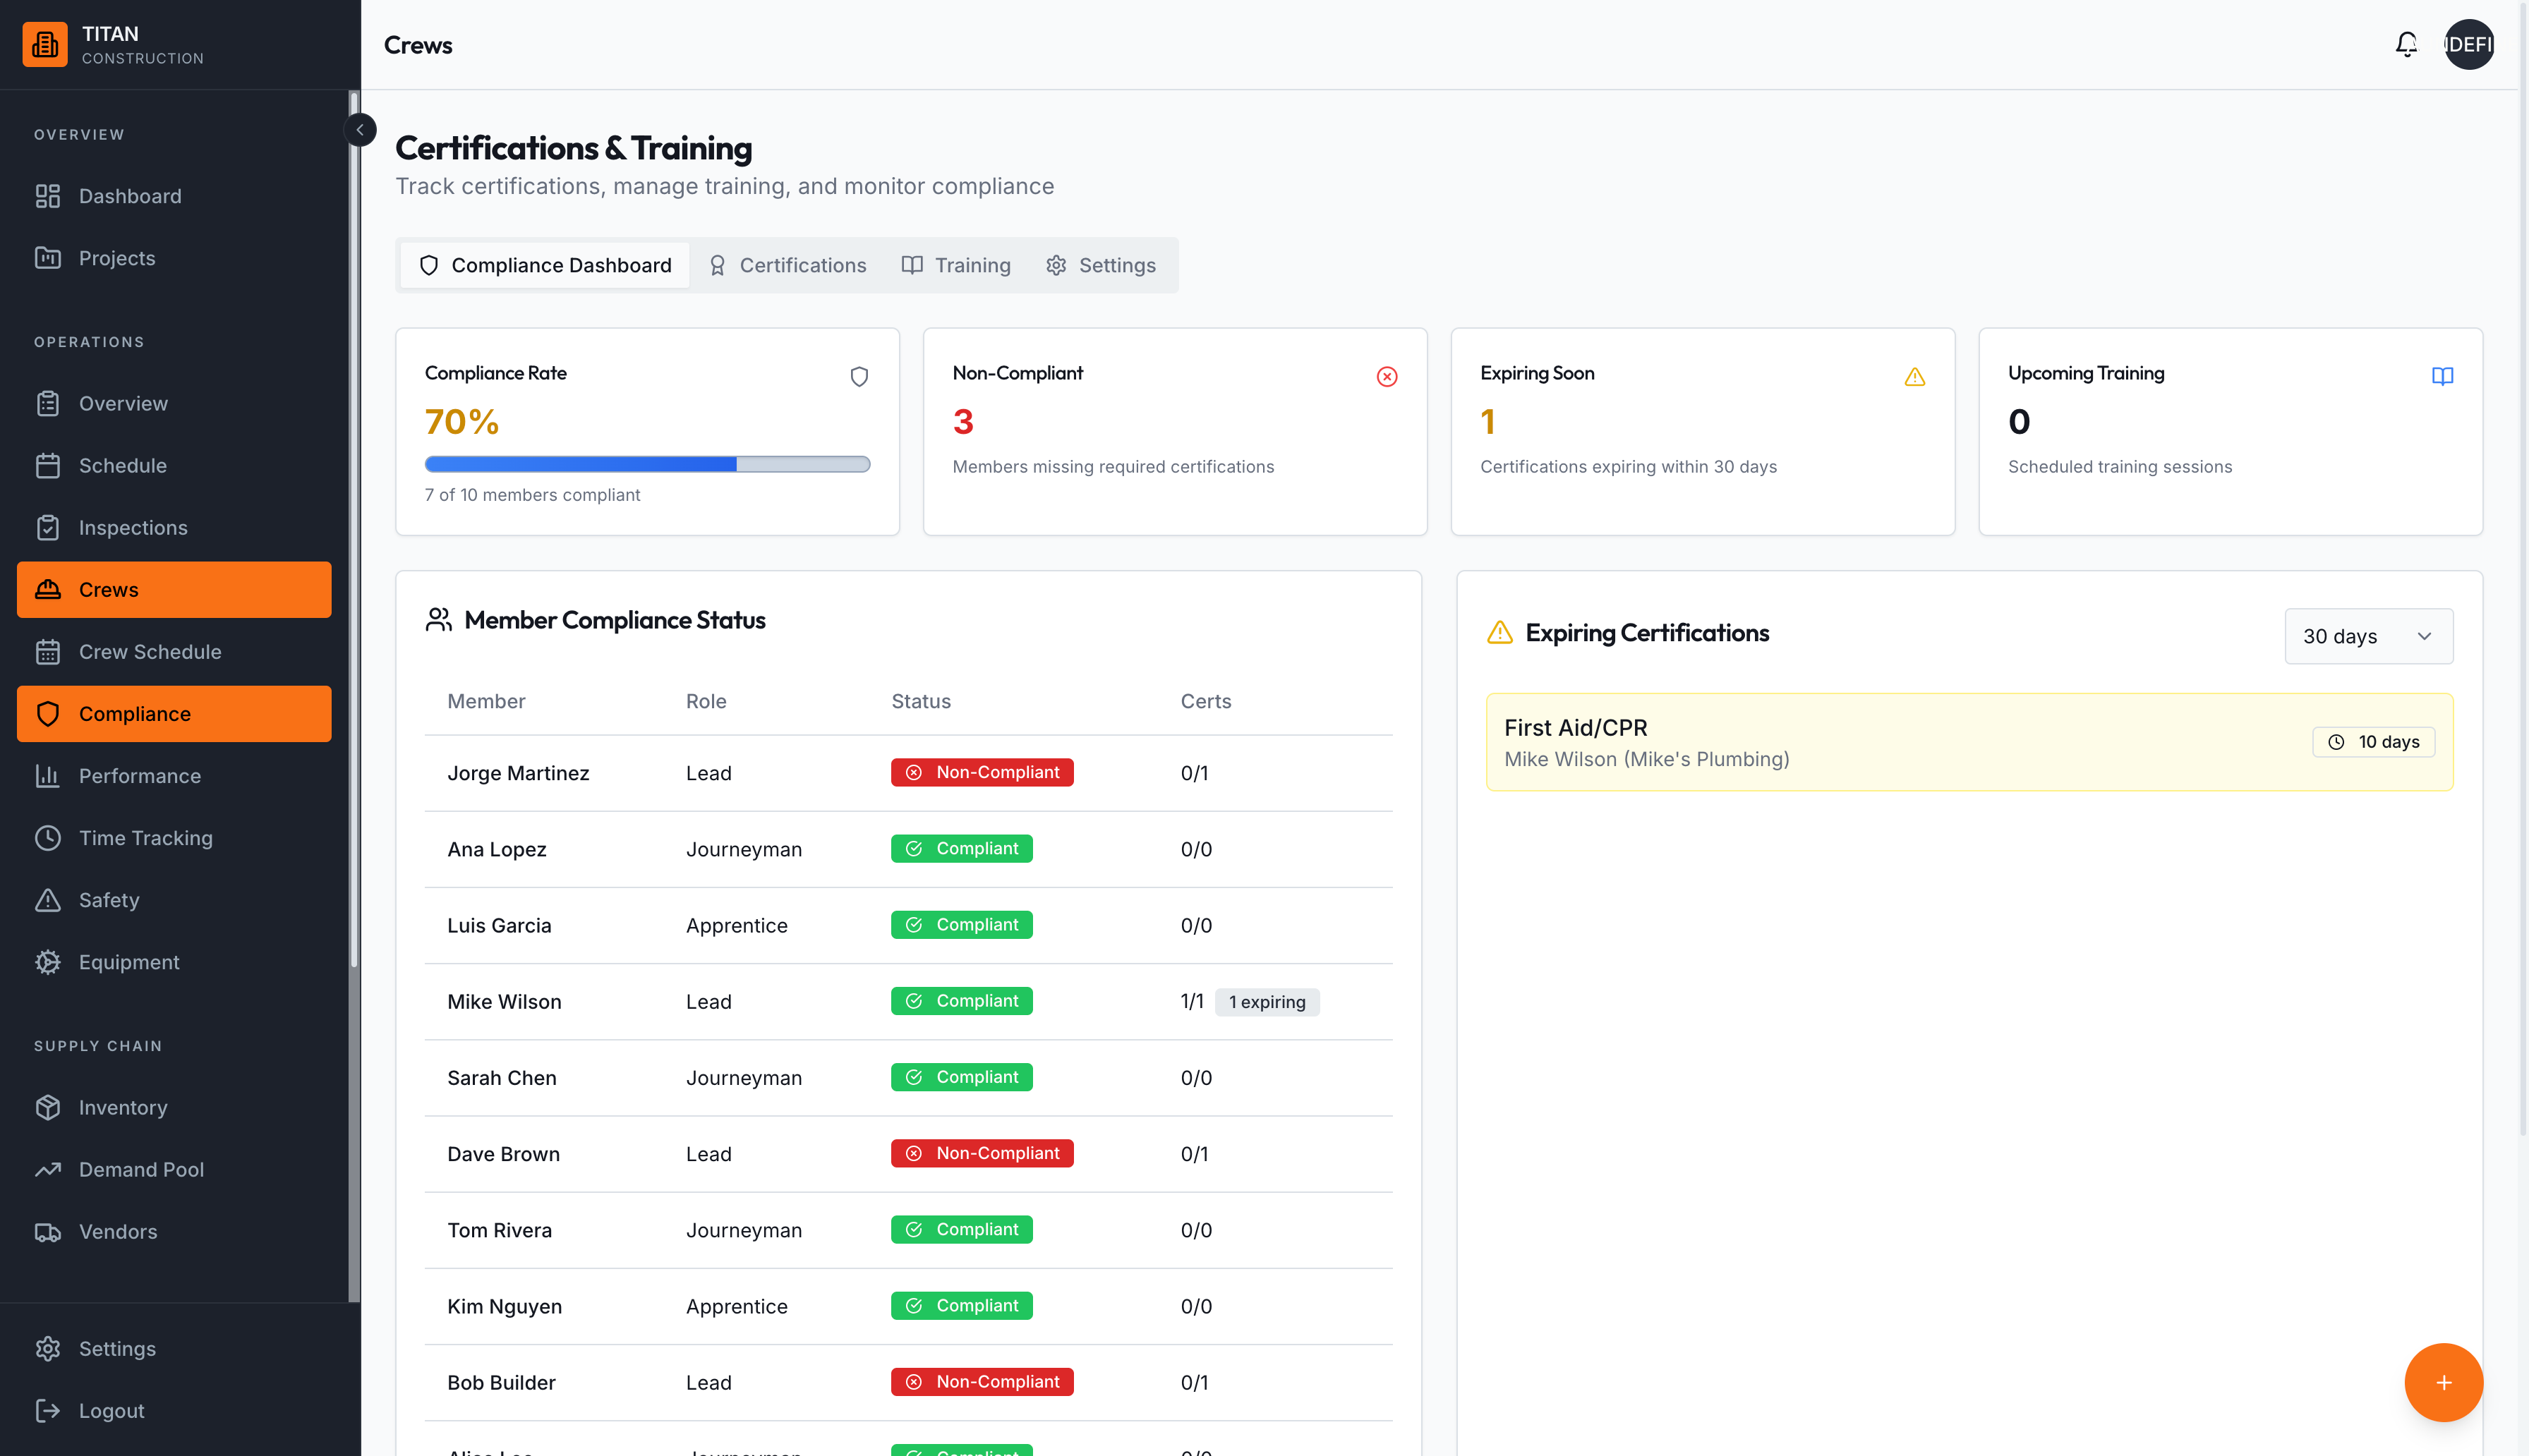Click the book icon on Upcoming Training card
This screenshot has width=2529, height=1456.
pyautogui.click(x=2442, y=376)
